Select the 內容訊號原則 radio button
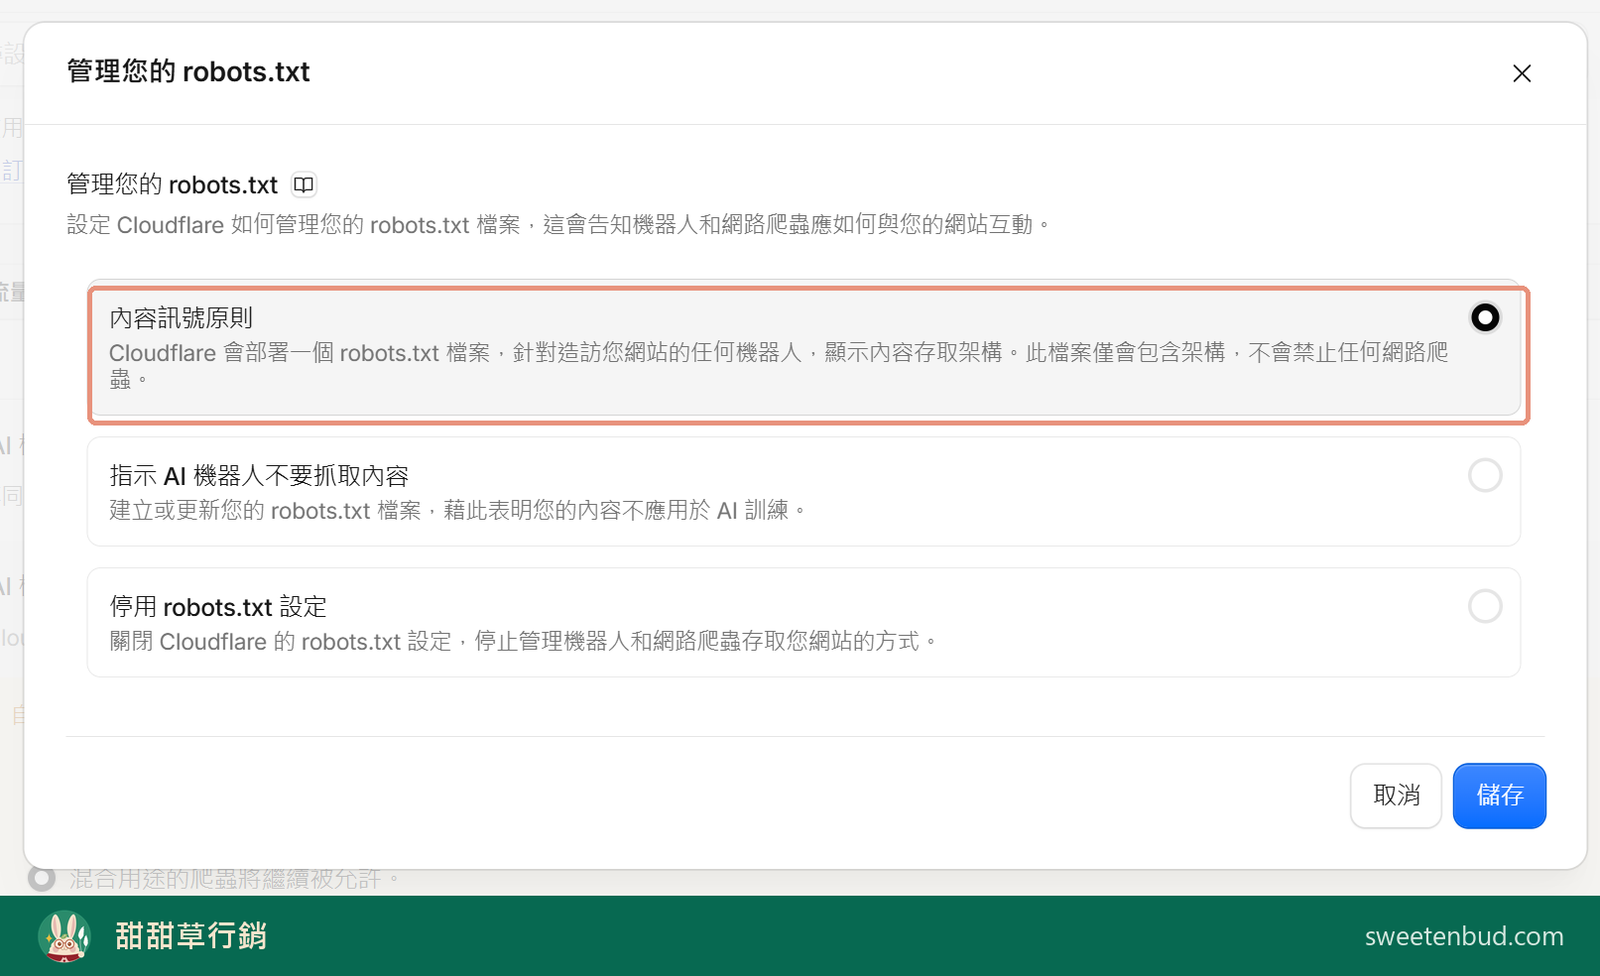 1485,317
